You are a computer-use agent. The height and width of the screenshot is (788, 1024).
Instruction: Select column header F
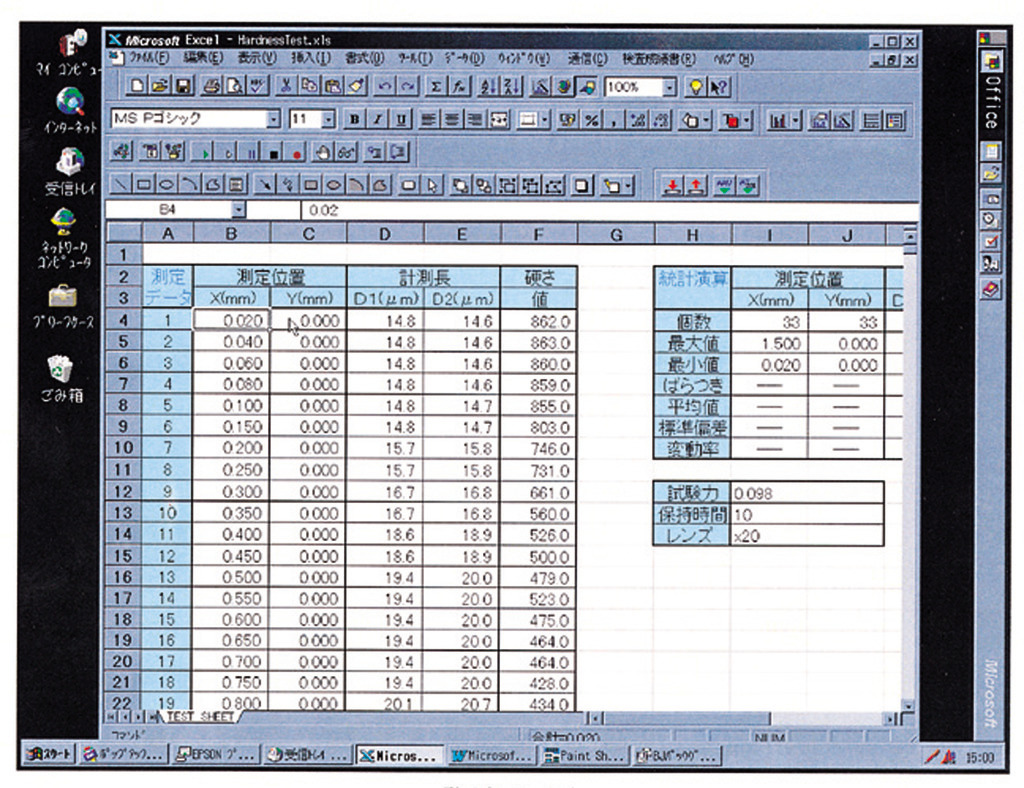coord(538,234)
